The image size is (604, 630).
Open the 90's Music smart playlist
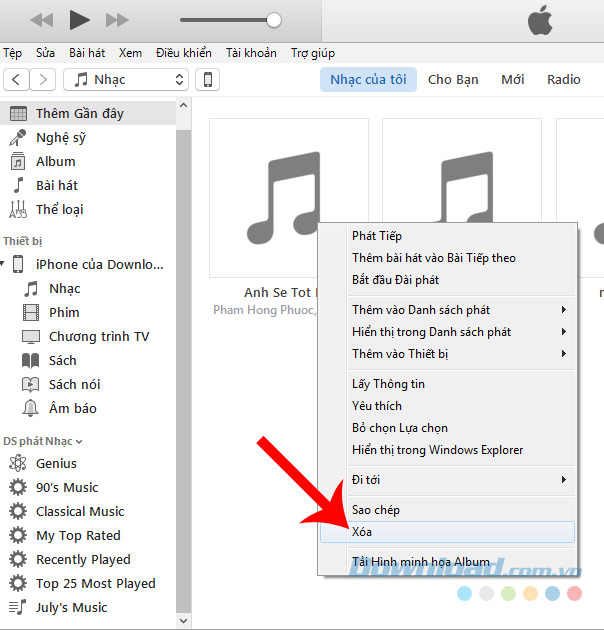[x=88, y=487]
